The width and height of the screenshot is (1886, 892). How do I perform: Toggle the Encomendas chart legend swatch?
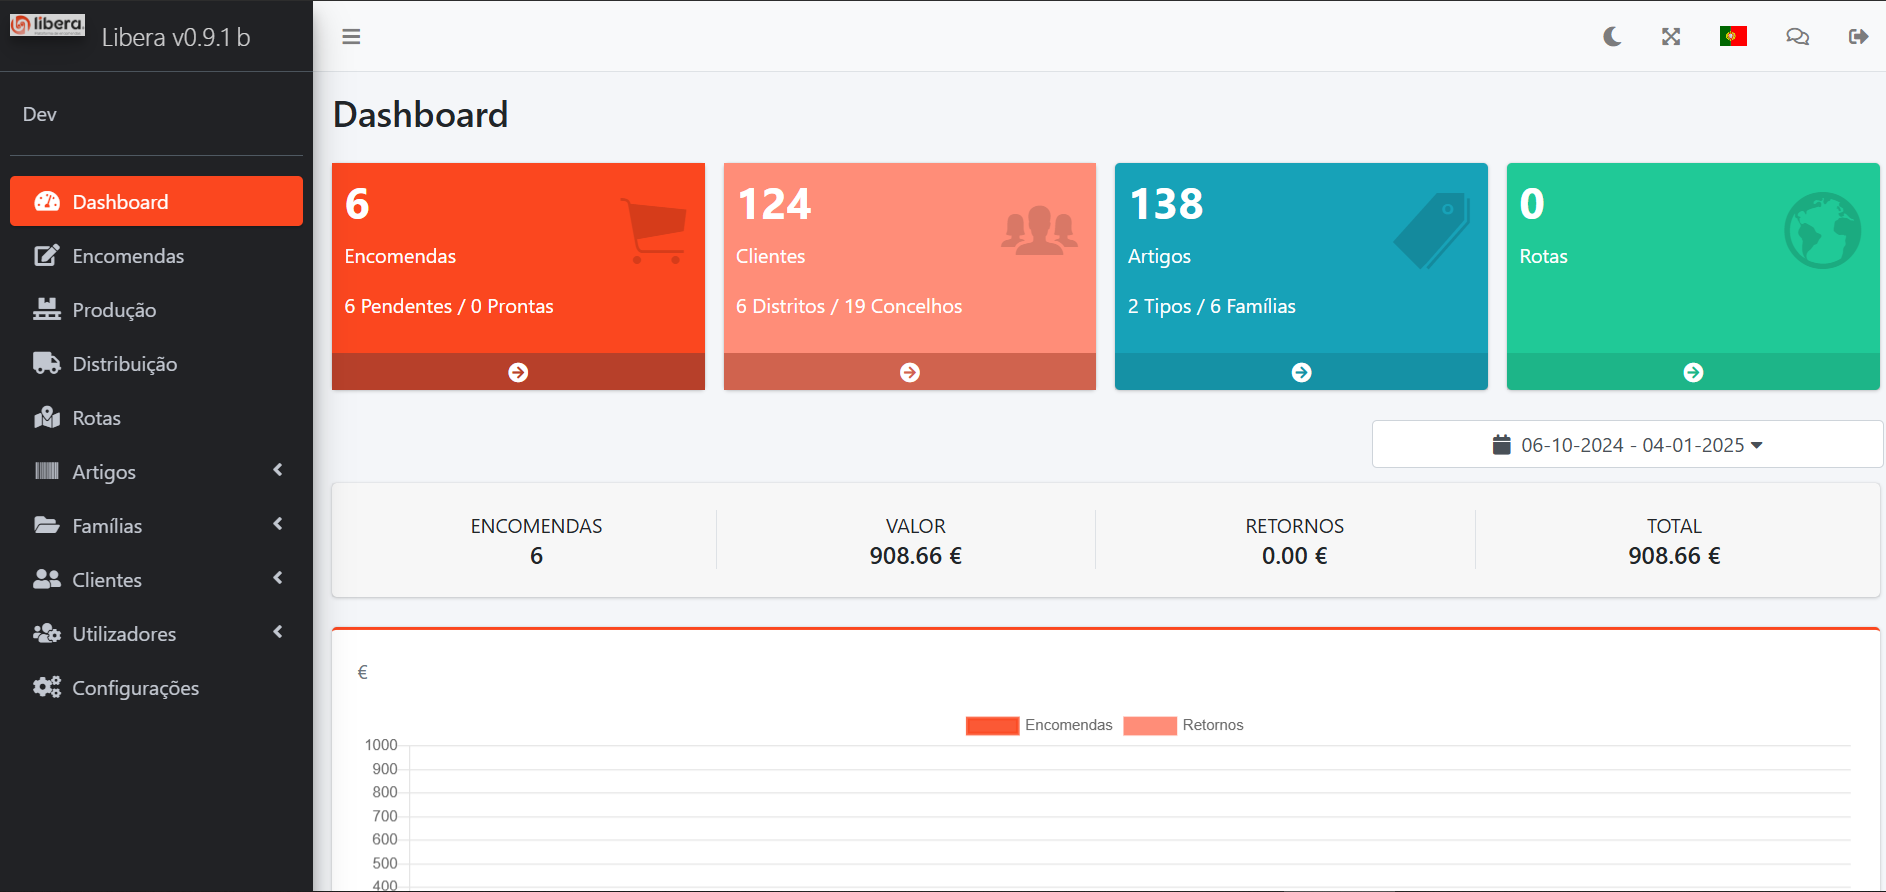992,726
